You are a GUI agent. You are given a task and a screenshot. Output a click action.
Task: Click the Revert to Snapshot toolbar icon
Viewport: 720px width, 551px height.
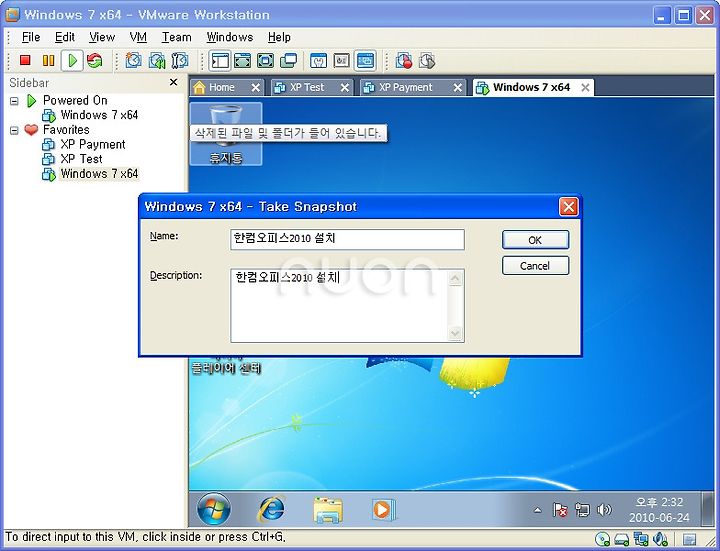157,61
